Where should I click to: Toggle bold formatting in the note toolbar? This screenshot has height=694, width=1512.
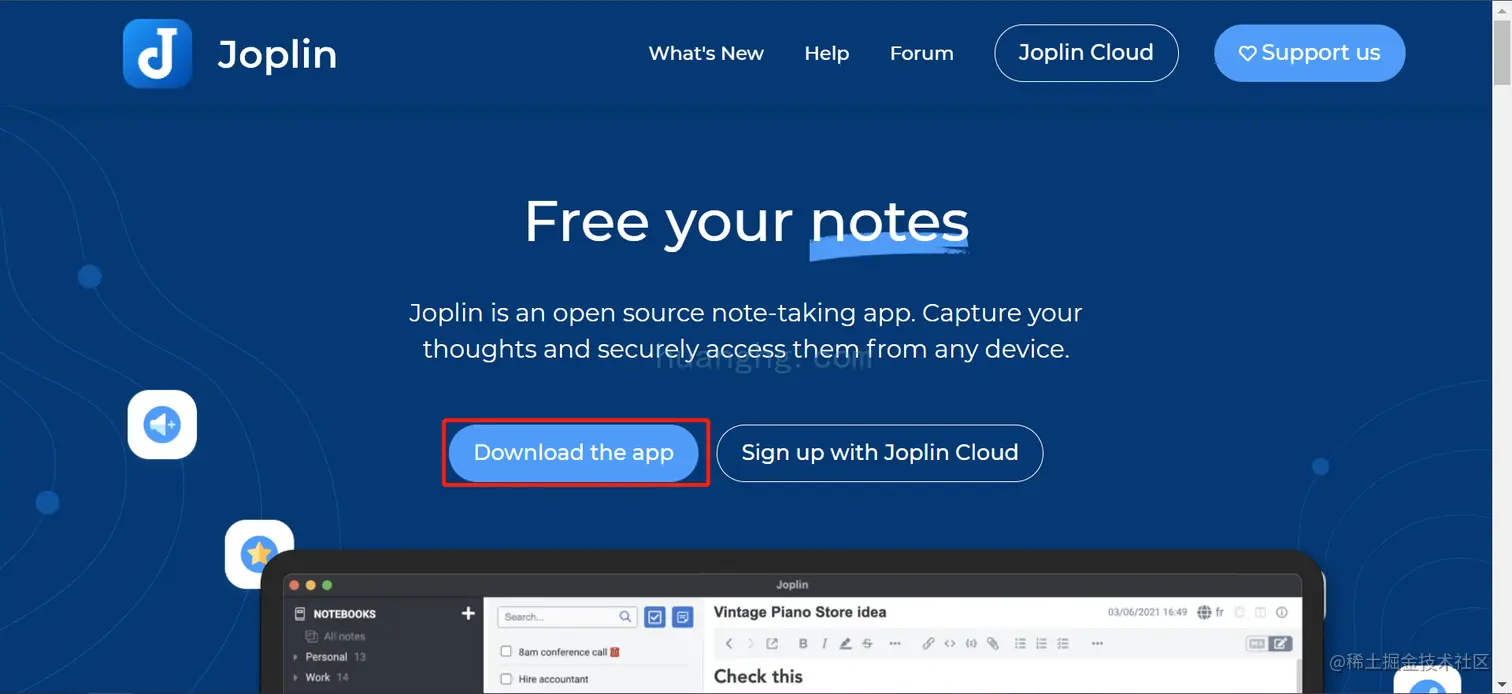click(x=802, y=643)
